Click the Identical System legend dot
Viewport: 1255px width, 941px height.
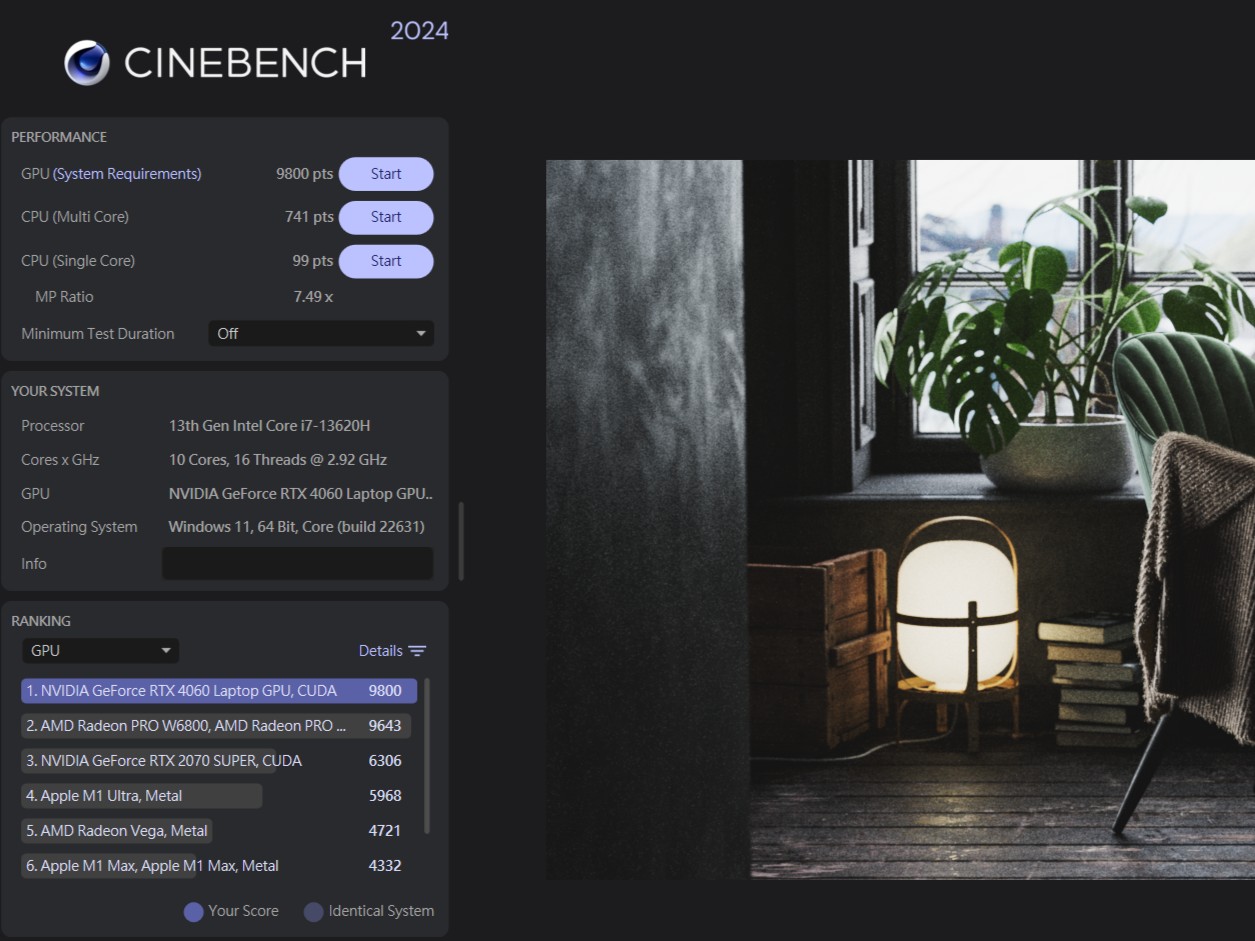click(x=314, y=912)
